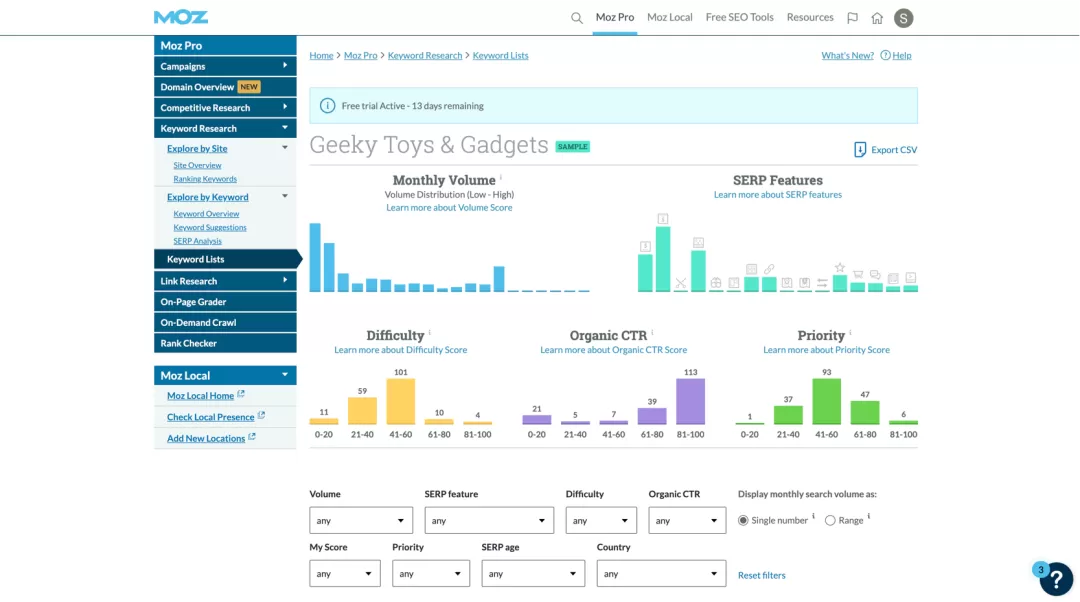Switch to the Moz Pro top tab
This screenshot has height=602, width=1080.
(x=614, y=17)
